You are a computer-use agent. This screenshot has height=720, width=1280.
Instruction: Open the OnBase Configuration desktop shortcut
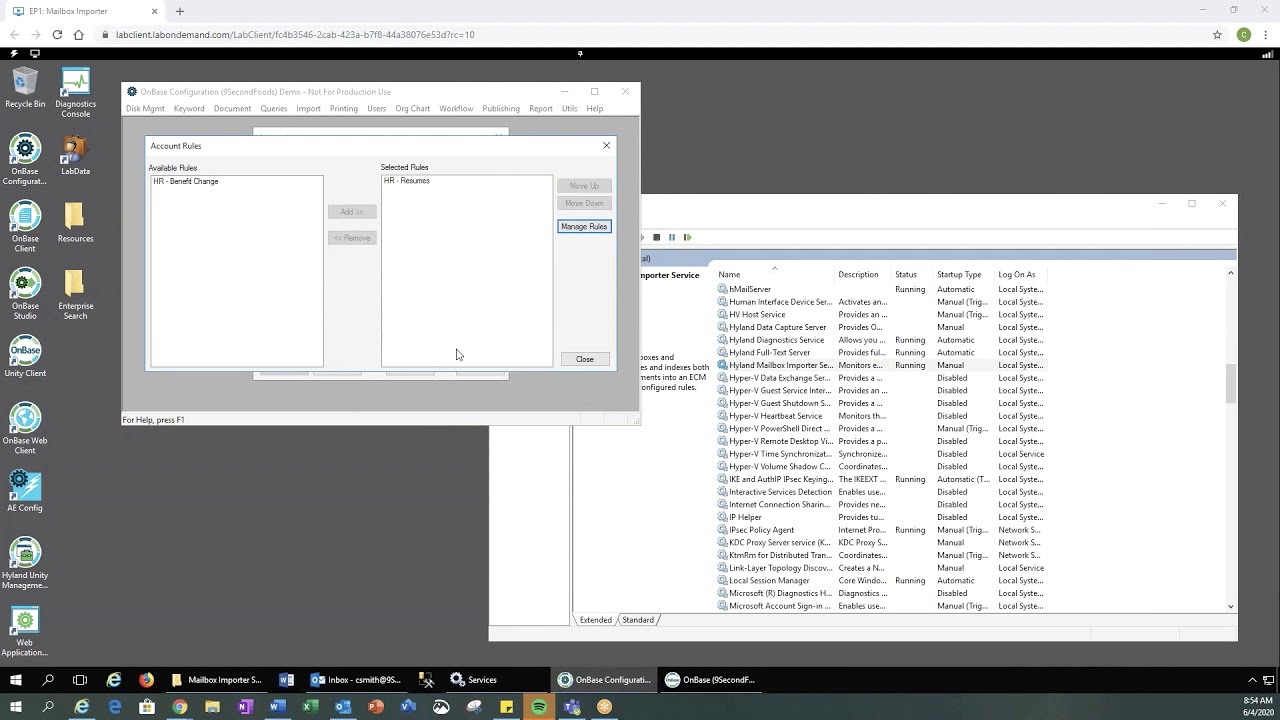pyautogui.click(x=25, y=160)
